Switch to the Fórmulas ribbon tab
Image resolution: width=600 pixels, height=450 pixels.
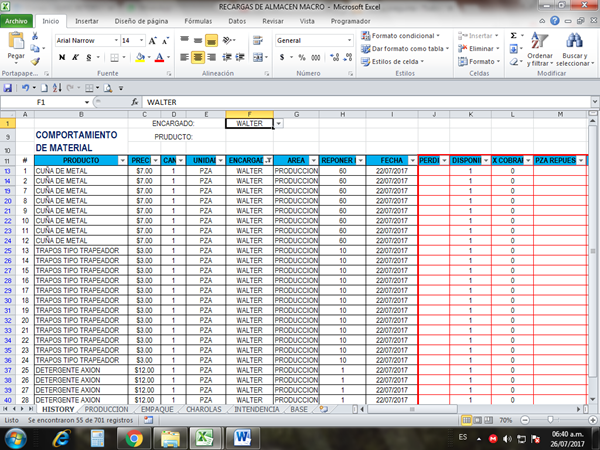click(198, 20)
